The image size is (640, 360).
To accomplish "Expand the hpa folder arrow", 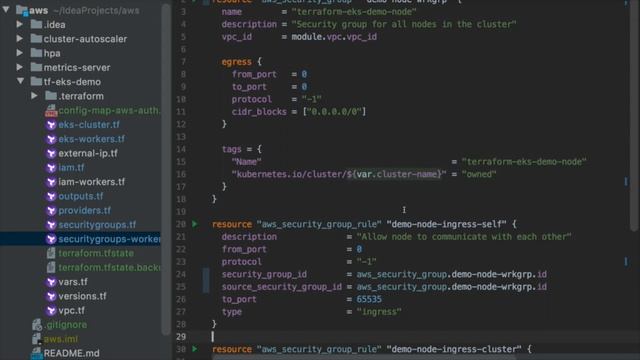I will pos(20,53).
